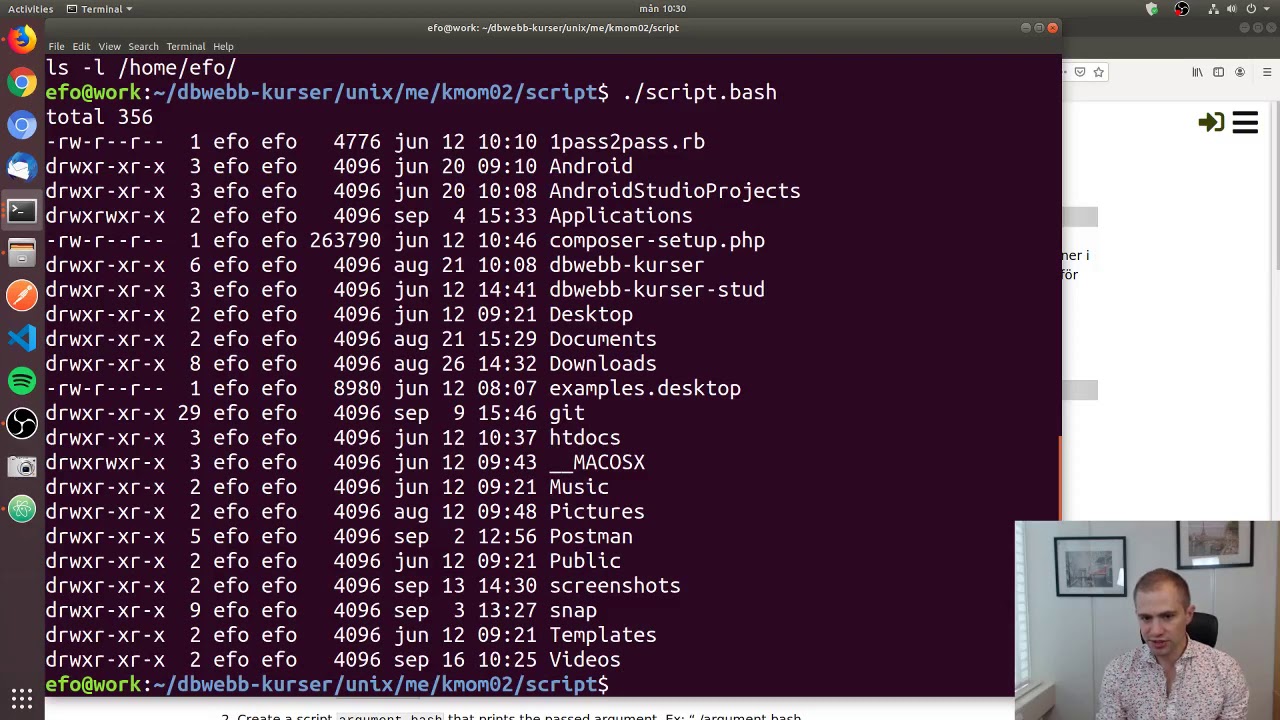Click the green shield tray icon
Viewport: 1280px width, 720px height.
pyautogui.click(x=1152, y=9)
